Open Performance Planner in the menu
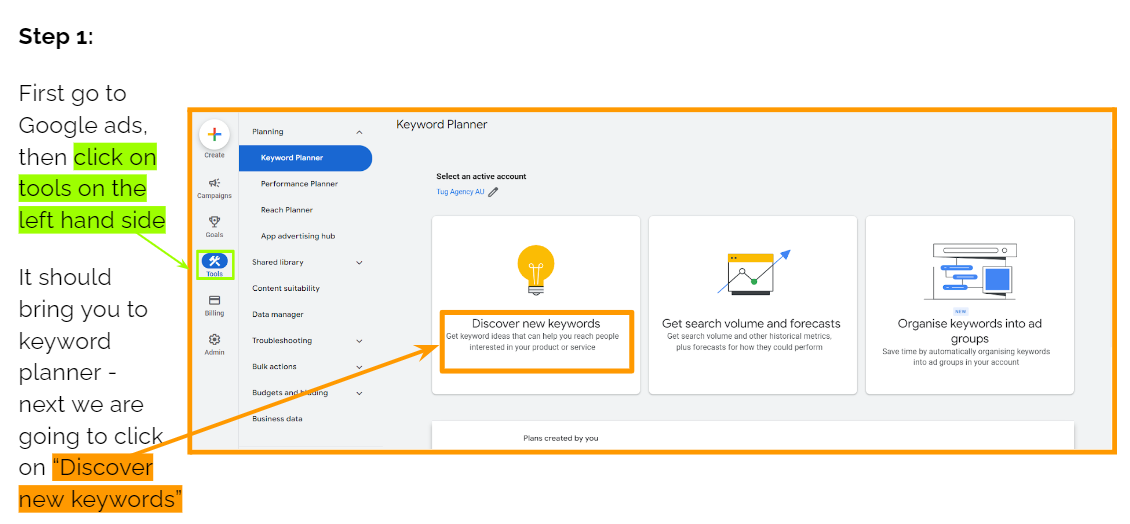1130x524 pixels. click(299, 184)
